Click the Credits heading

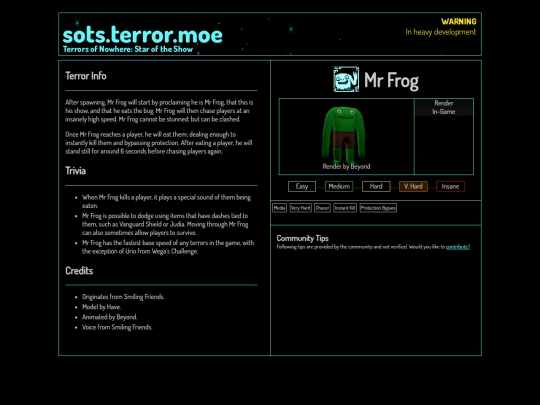pyautogui.click(x=79, y=271)
